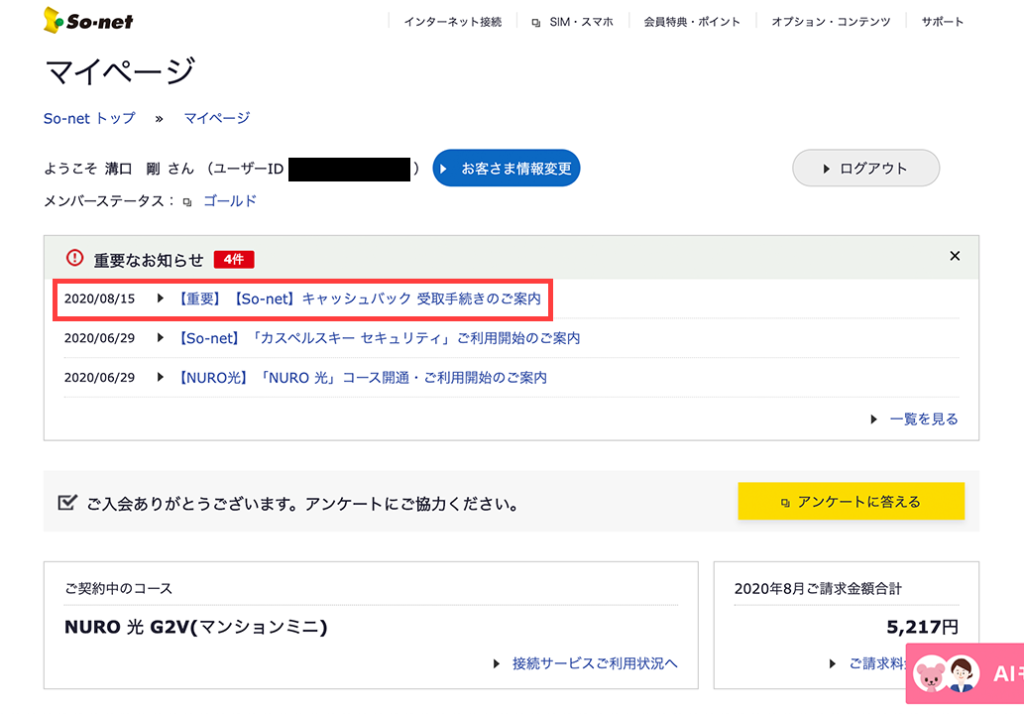Open the カスペルスキー セキュリティ notice link
Viewport: 1024px width, 714px height.
pos(378,338)
